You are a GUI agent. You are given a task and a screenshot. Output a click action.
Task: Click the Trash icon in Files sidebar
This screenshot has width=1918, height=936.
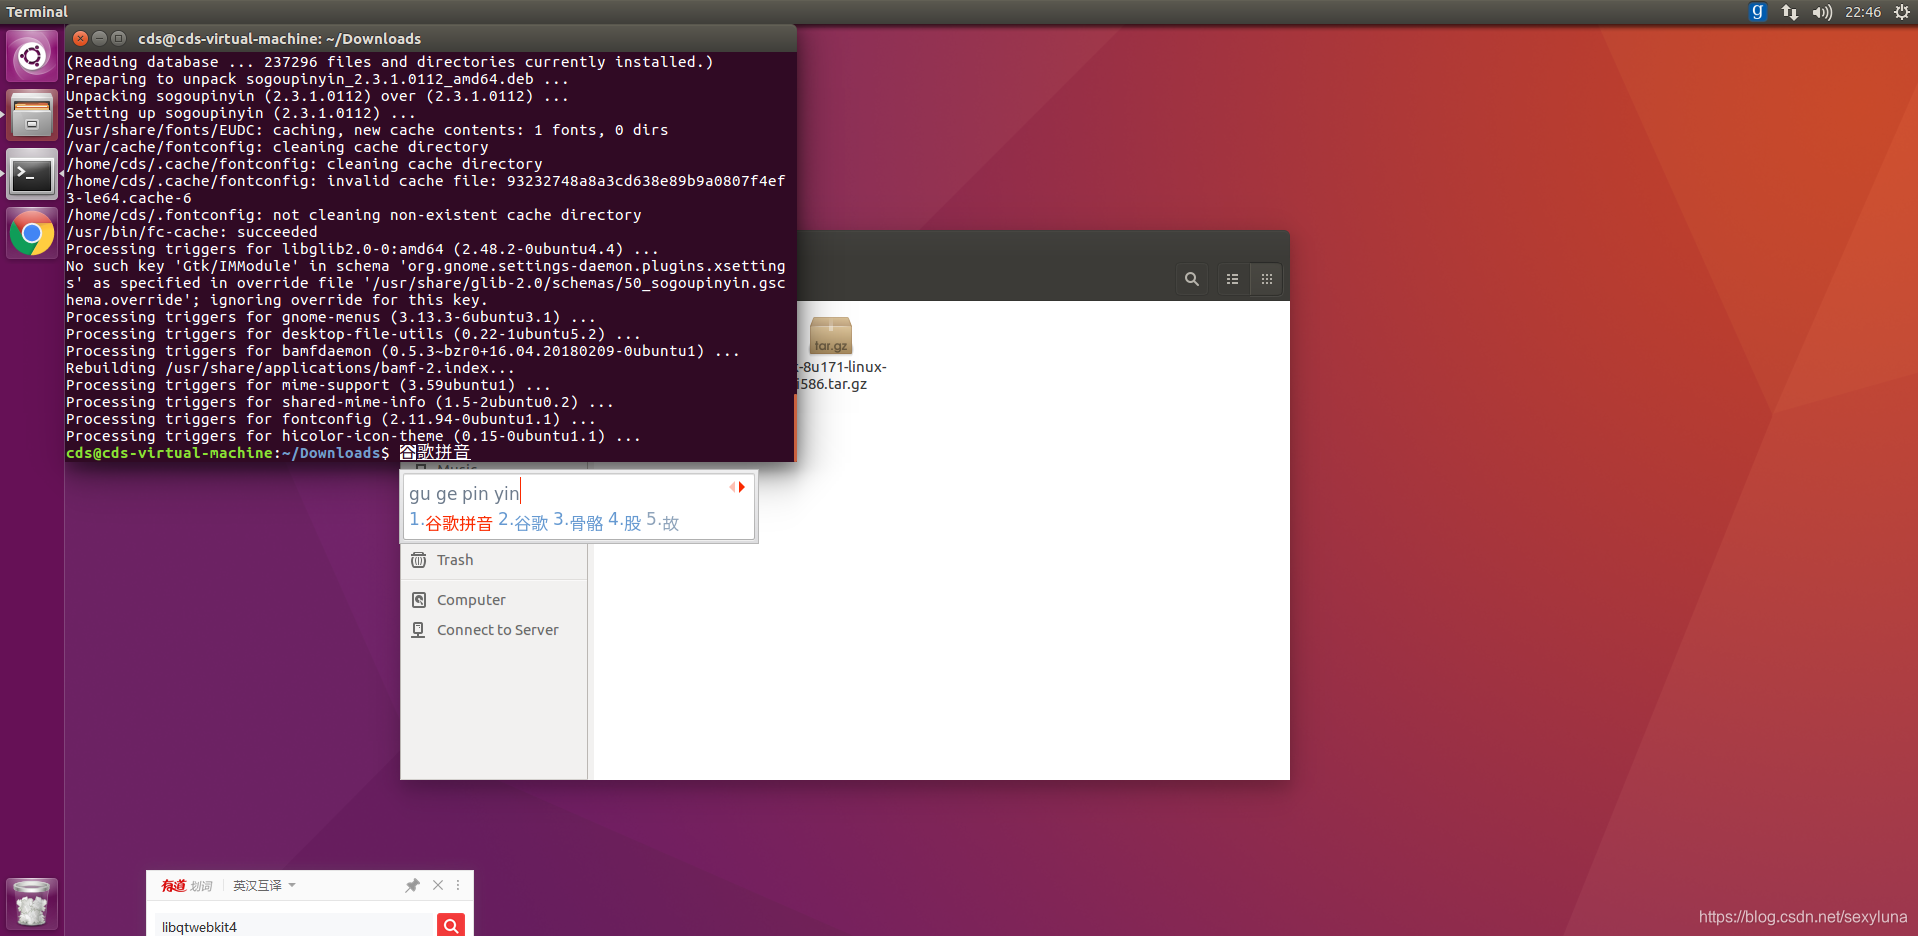click(x=419, y=560)
